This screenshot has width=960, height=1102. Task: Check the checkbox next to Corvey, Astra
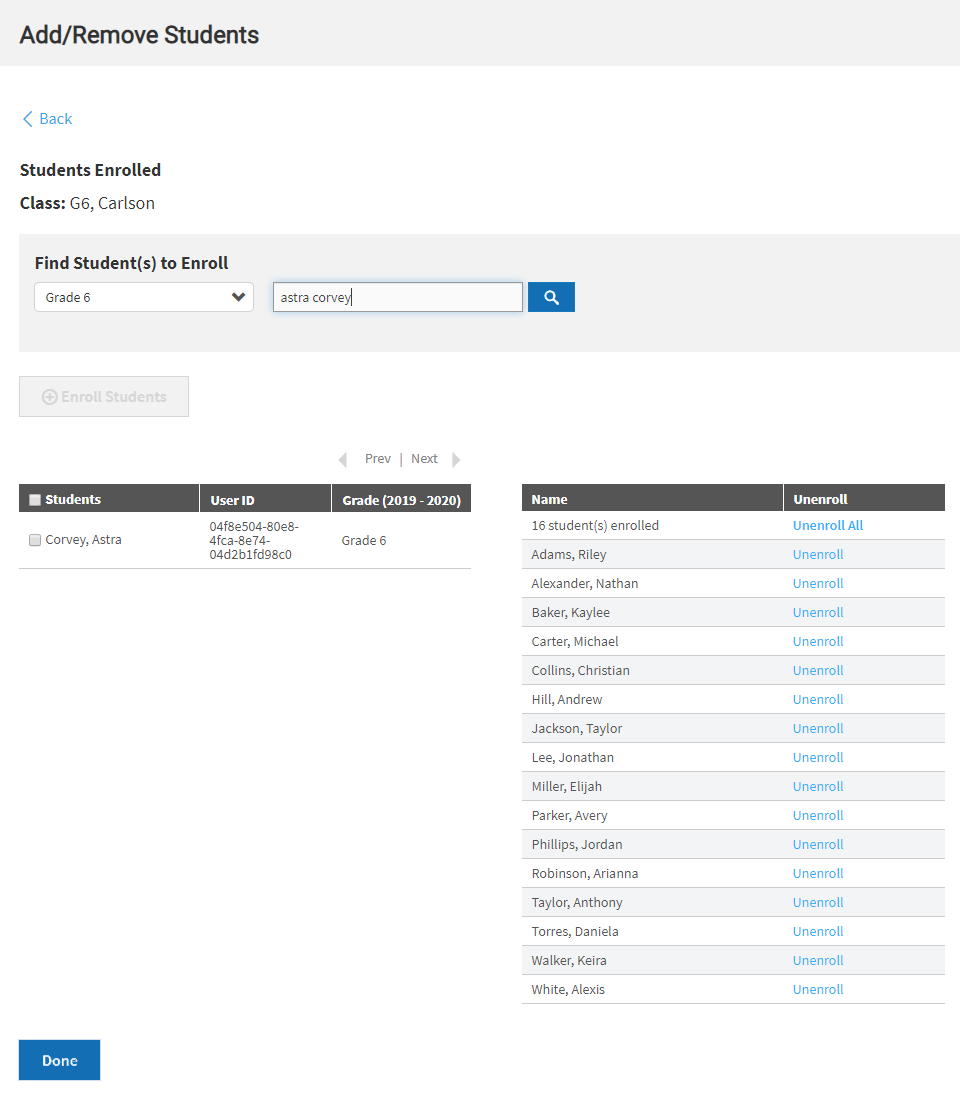(34, 539)
